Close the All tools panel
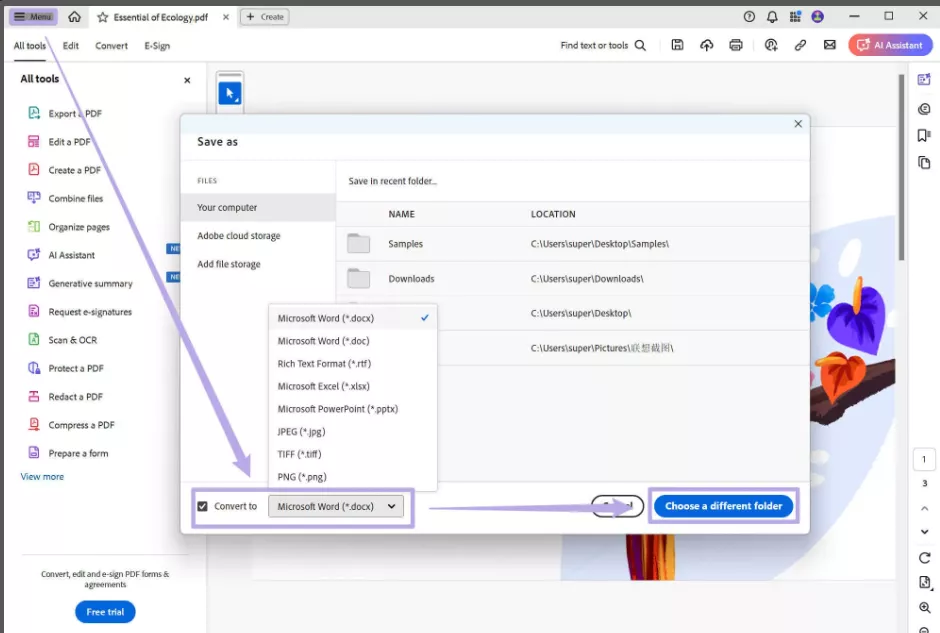Viewport: 940px width, 633px height. 187,80
